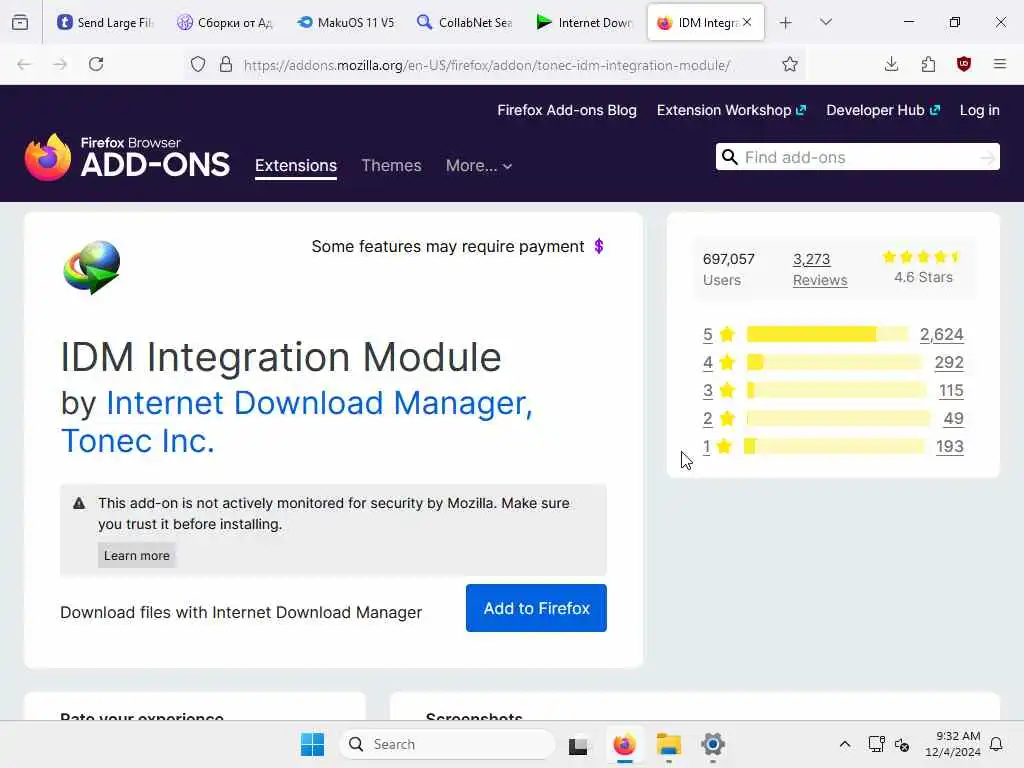Image resolution: width=1024 pixels, height=768 pixels.
Task: Open Task View on taskbar
Action: 578,745
